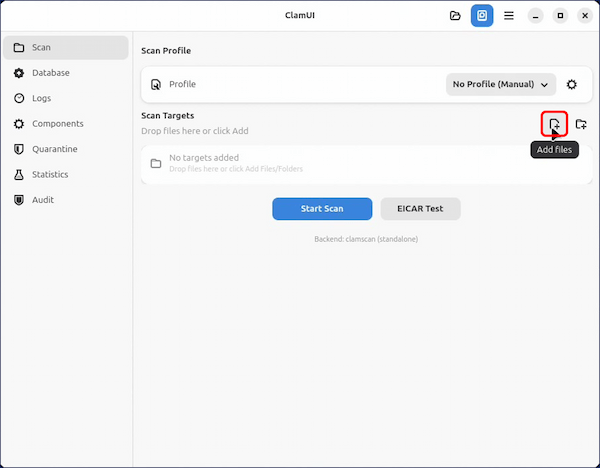Click the Components gear icon in sidebar
This screenshot has width=600, height=468.
(19, 124)
